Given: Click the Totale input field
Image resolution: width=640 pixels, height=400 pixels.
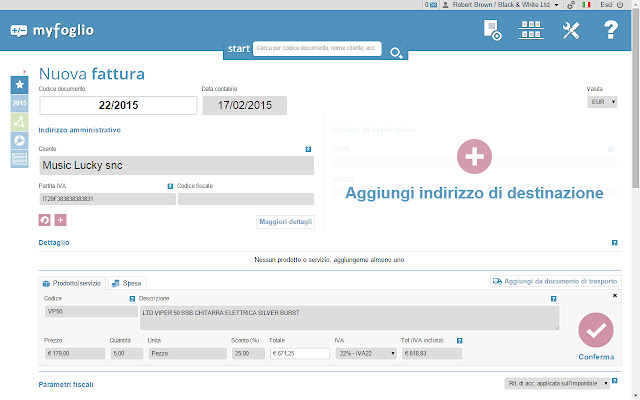Looking at the screenshot, I should (x=298, y=353).
